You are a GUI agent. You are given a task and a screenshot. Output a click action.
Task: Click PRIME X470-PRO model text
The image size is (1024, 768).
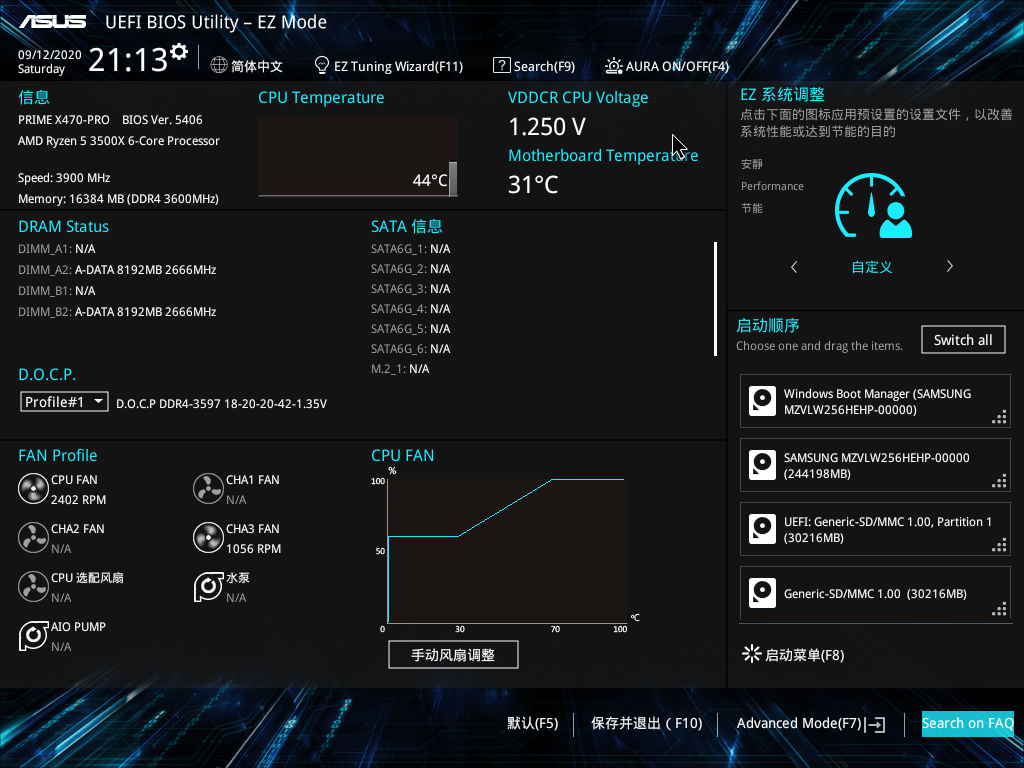point(64,120)
